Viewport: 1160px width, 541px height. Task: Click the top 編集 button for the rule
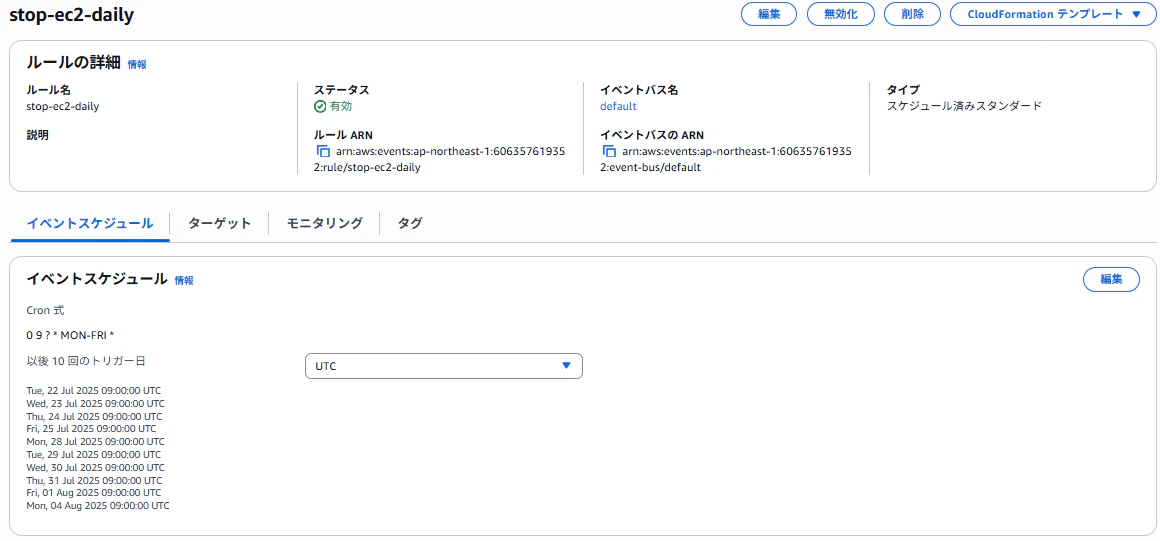(x=769, y=14)
